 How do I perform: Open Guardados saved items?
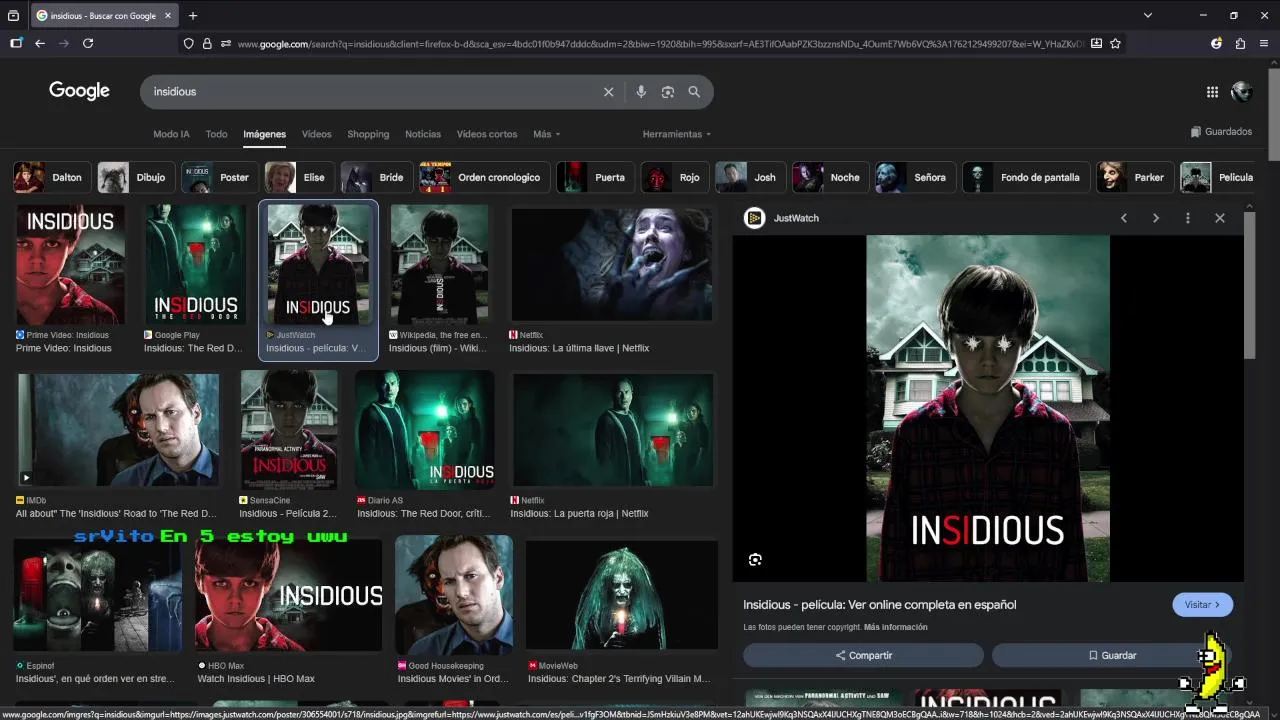[1221, 132]
